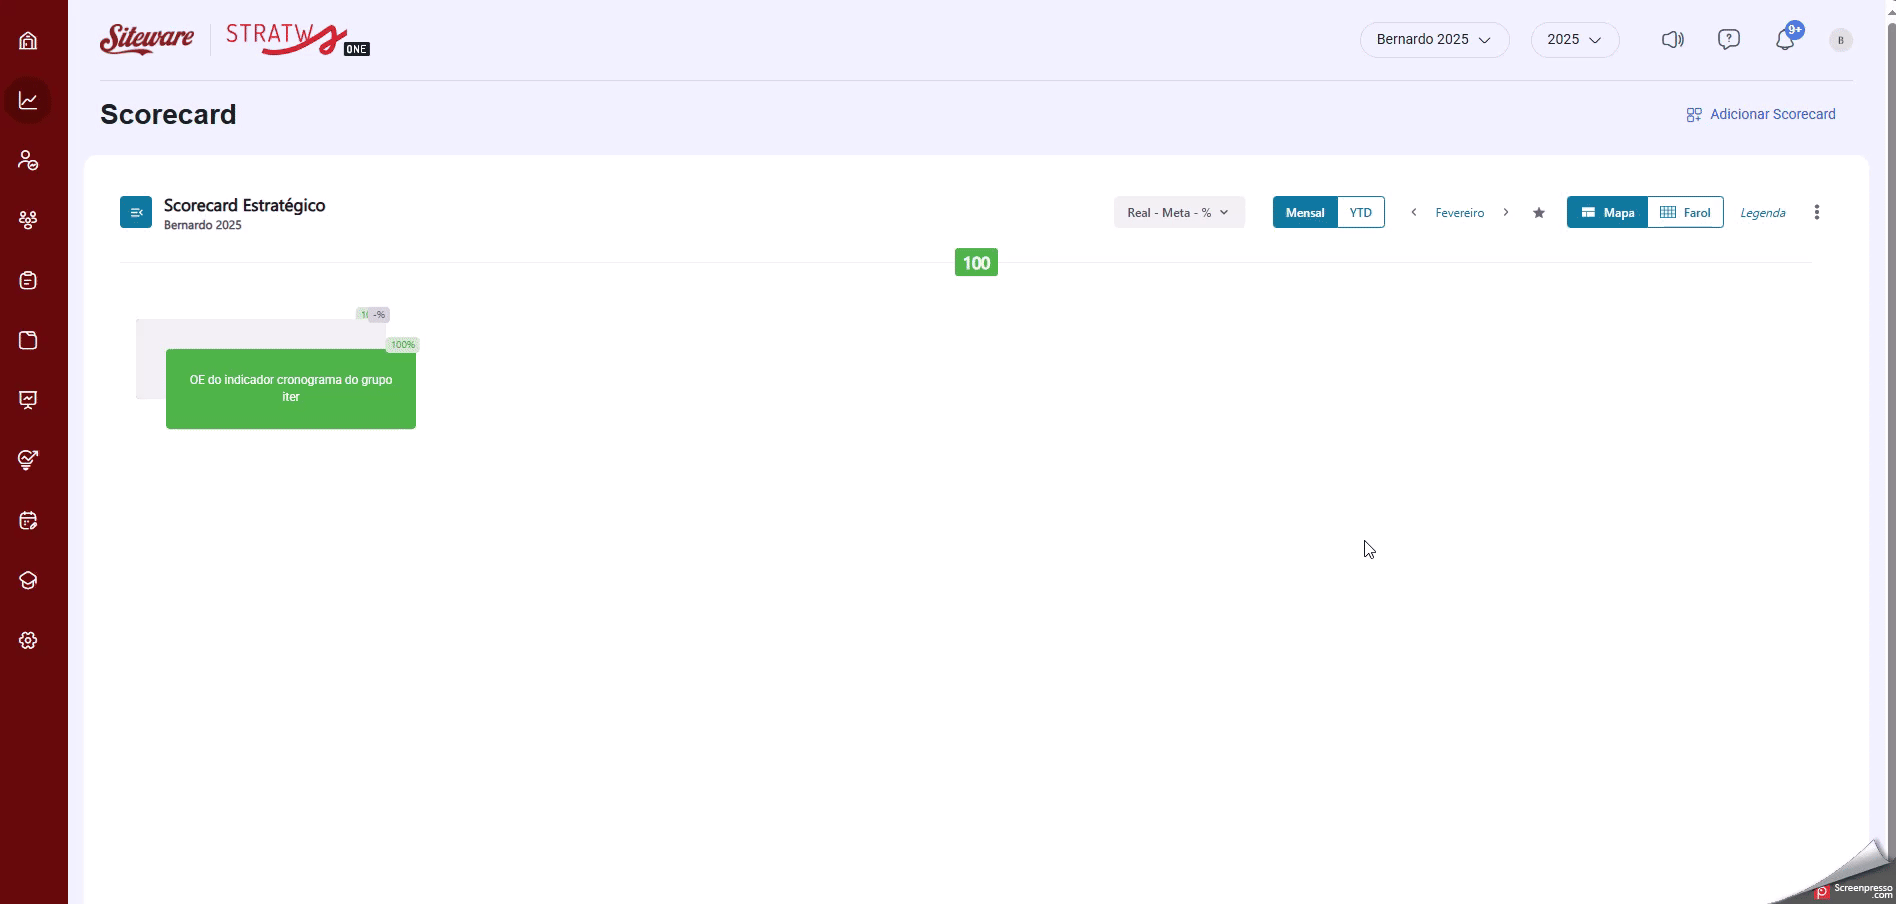Image resolution: width=1896 pixels, height=904 pixels.
Task: Switch to Mensal period view
Action: [x=1305, y=213]
